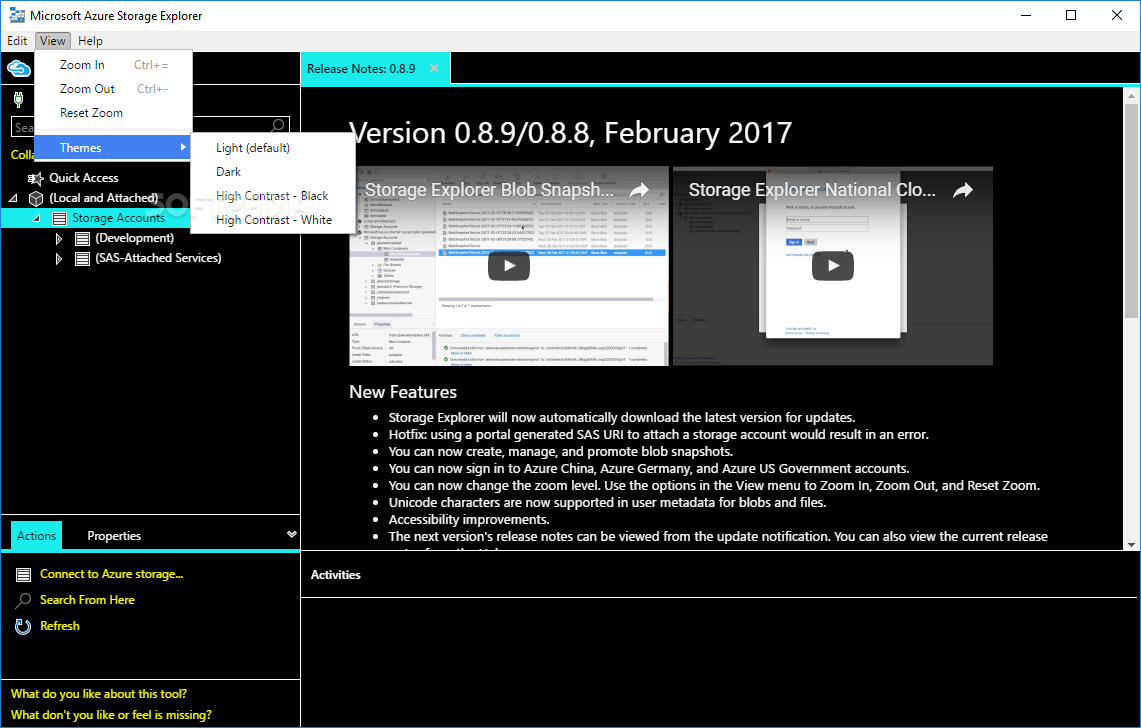The height and width of the screenshot is (728, 1141).
Task: Click share arrow on National Clouds video
Action: click(963, 191)
